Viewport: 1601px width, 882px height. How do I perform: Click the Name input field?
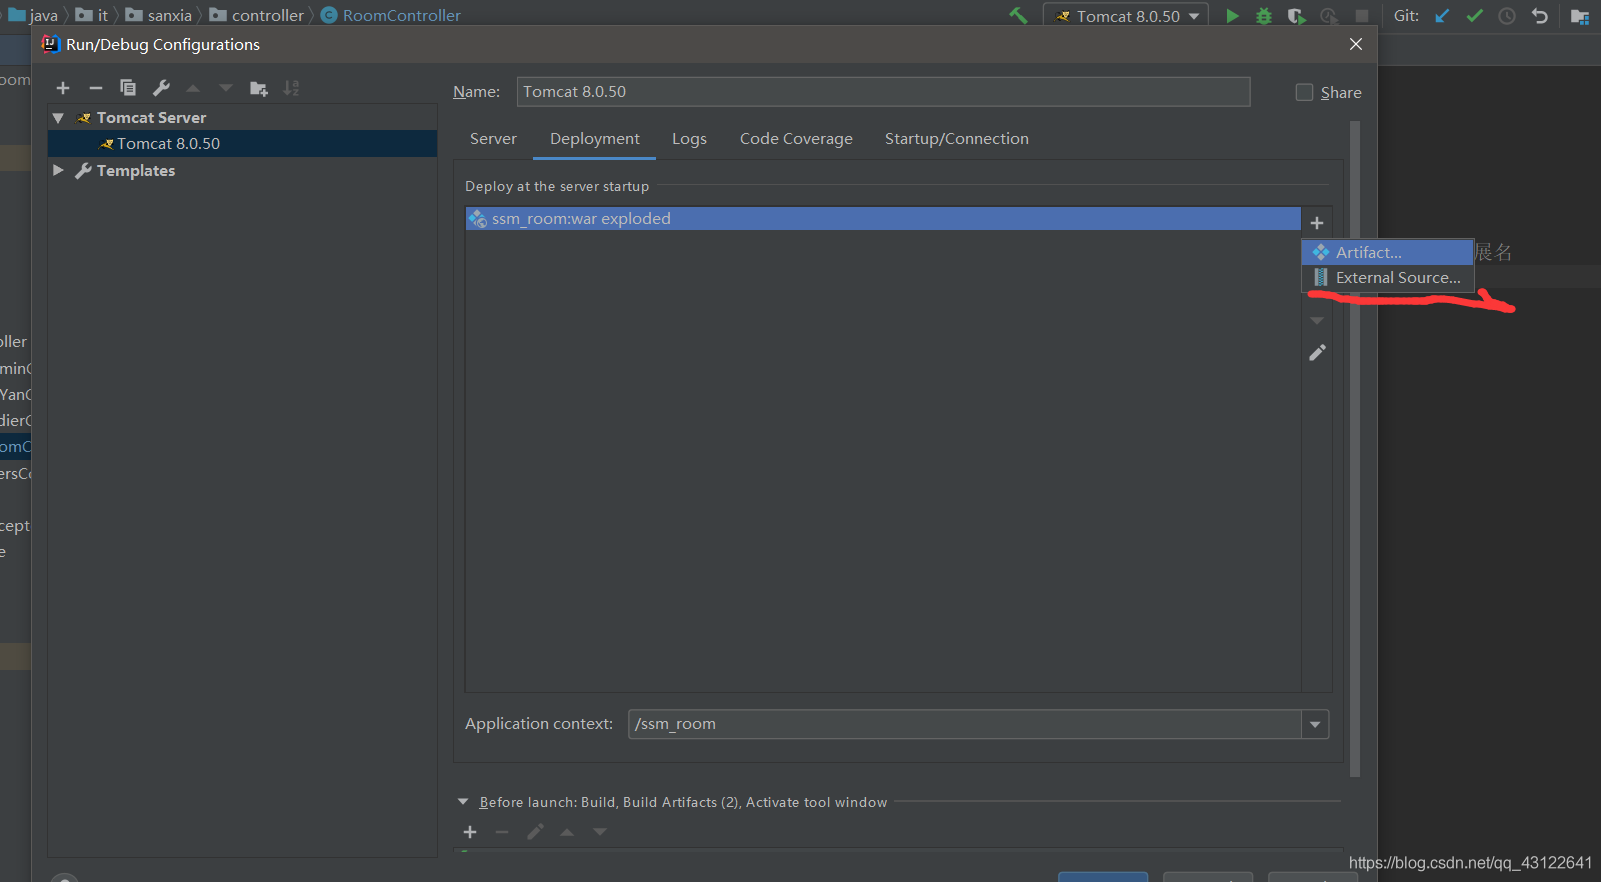click(883, 92)
